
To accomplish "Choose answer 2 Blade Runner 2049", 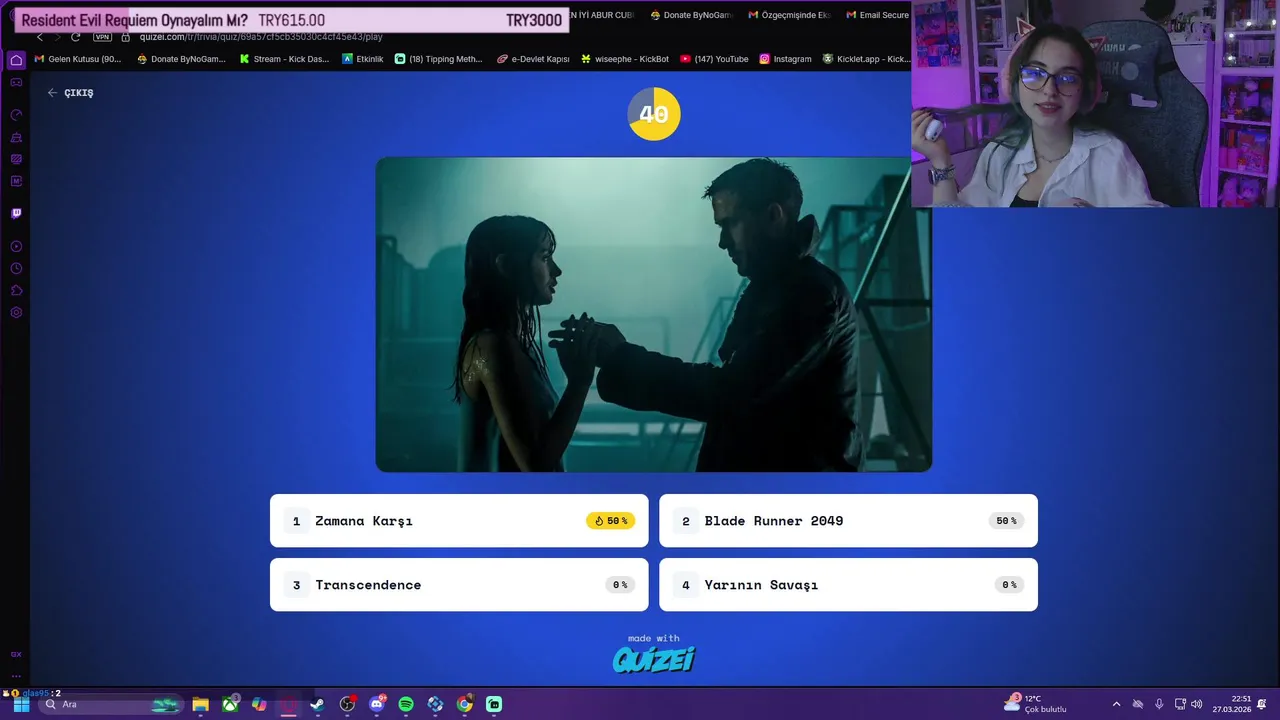I will (848, 520).
